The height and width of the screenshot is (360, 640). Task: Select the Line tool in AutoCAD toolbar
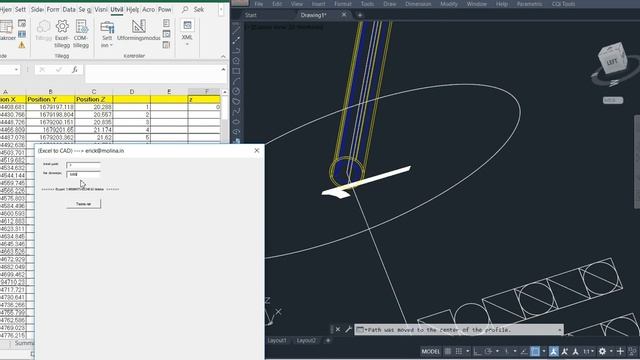click(x=236, y=30)
